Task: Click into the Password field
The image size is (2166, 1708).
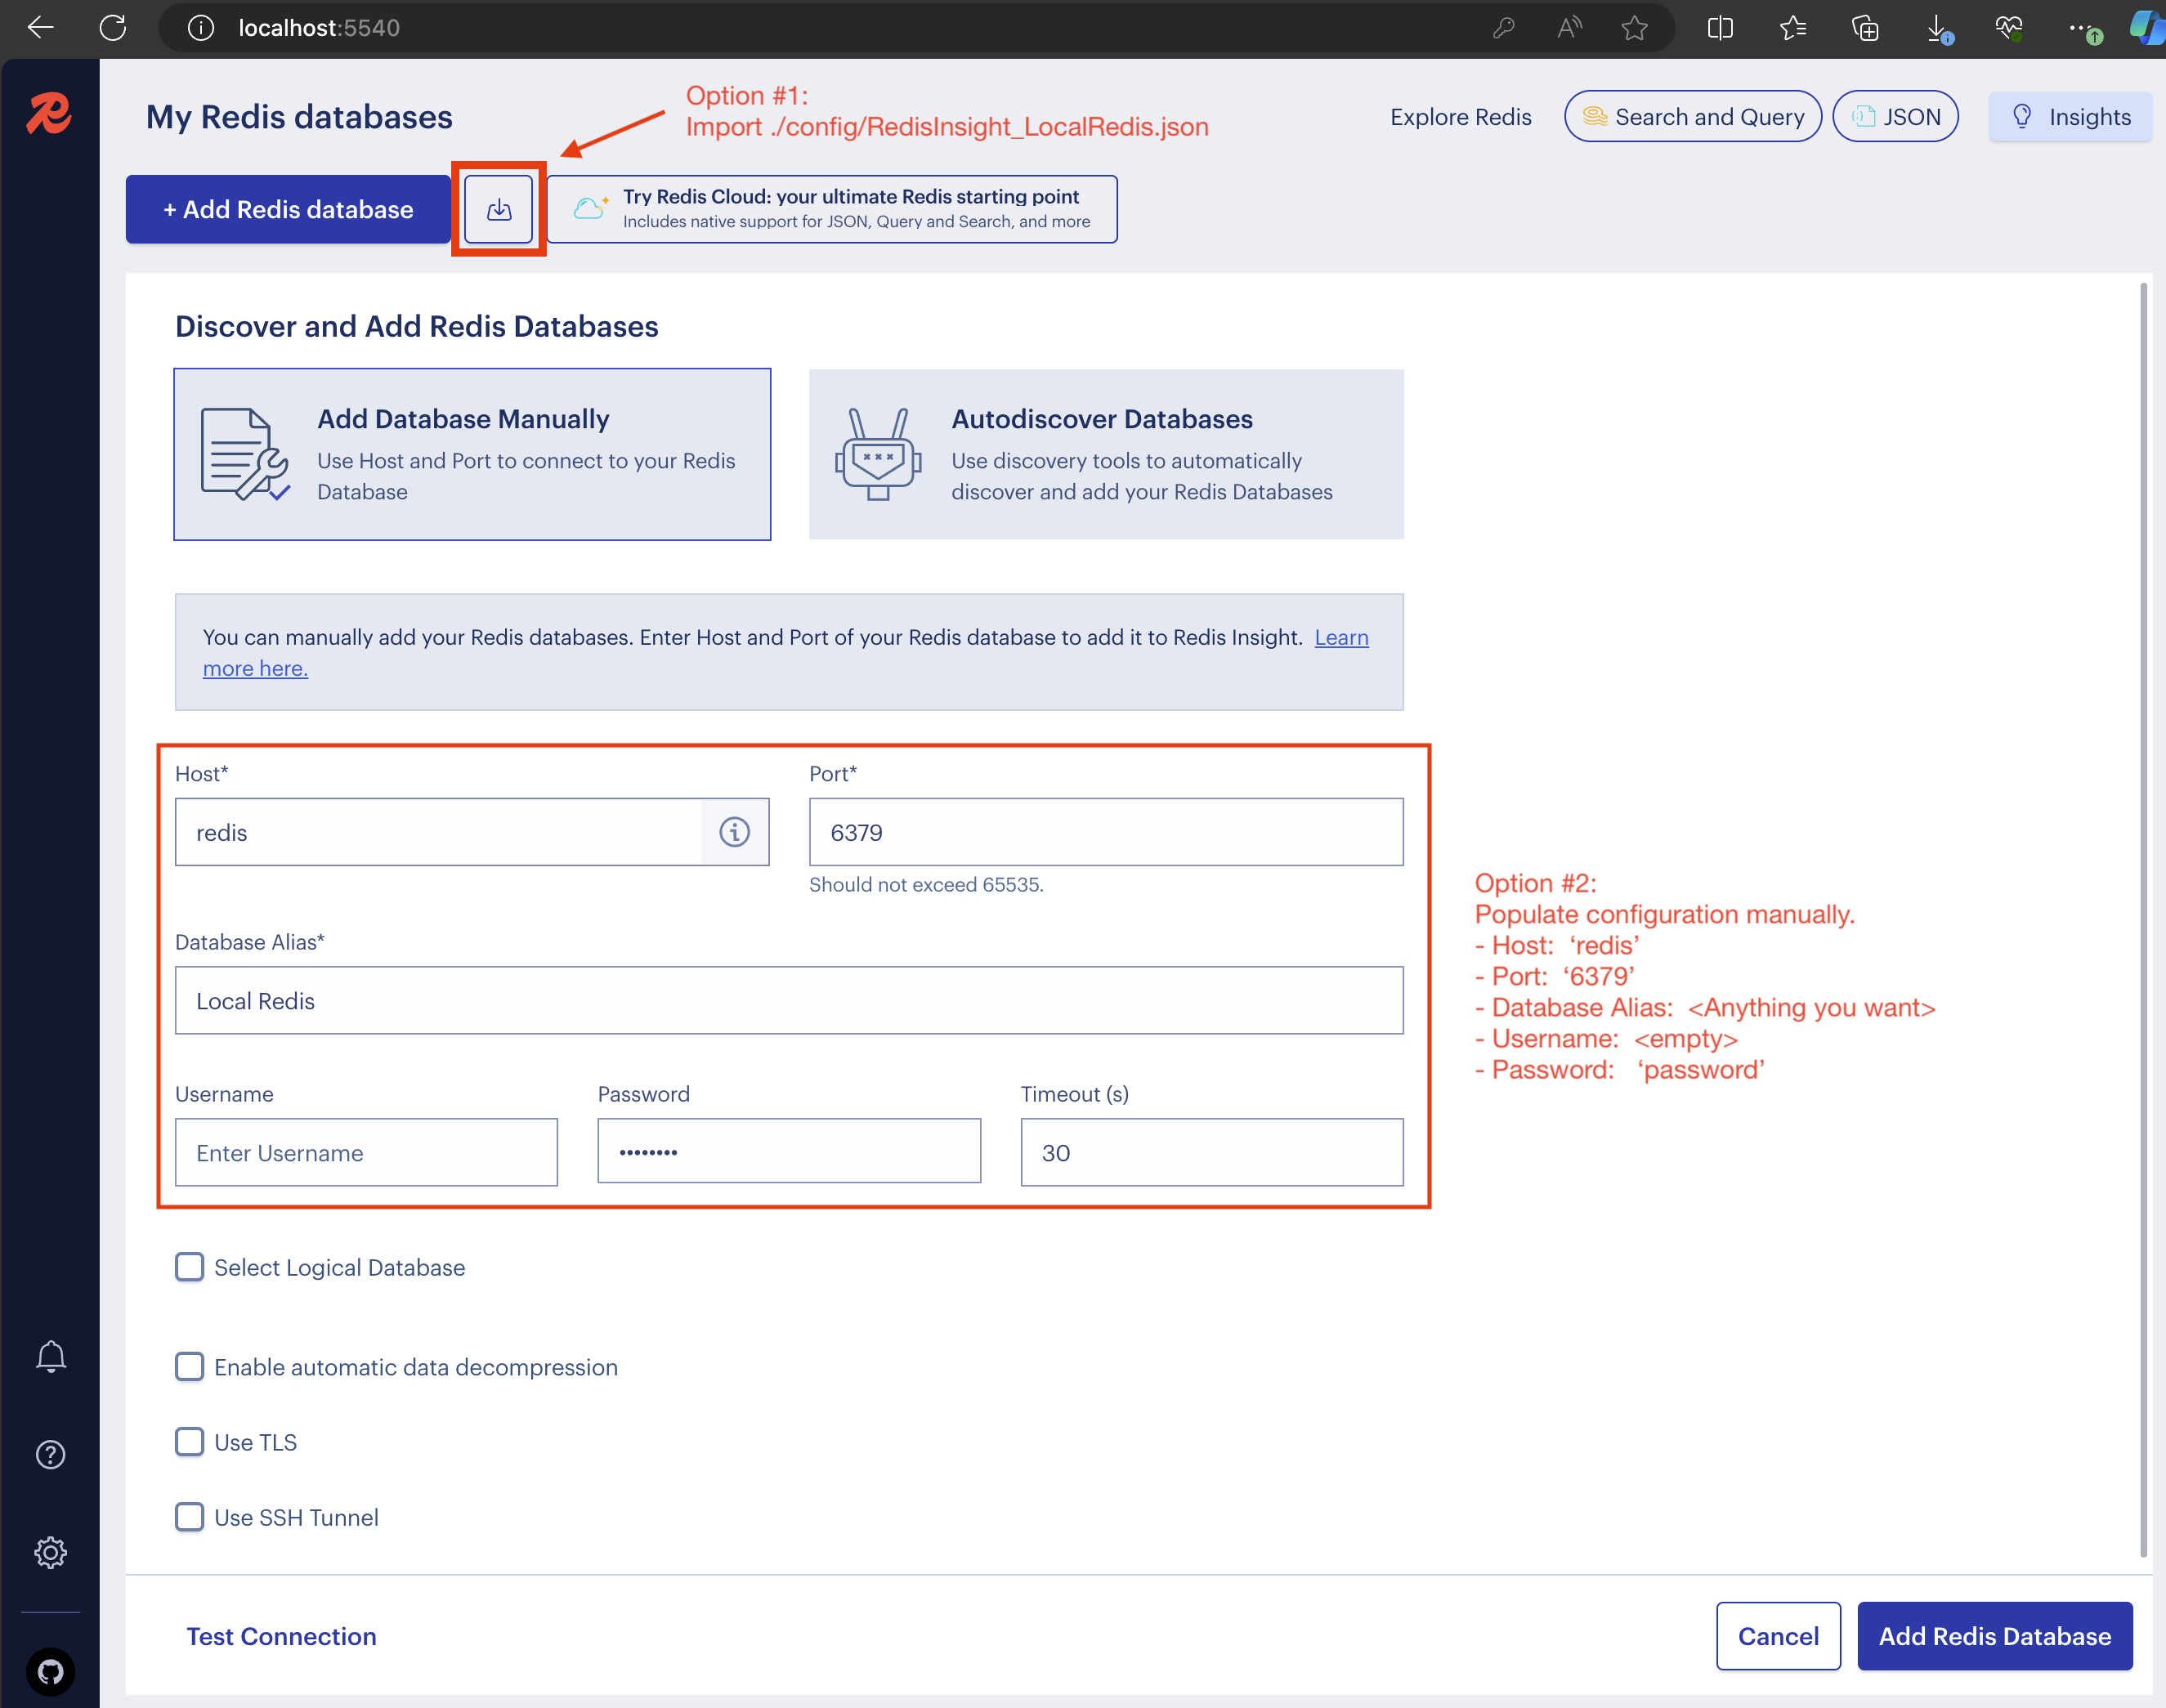Action: click(x=789, y=1152)
